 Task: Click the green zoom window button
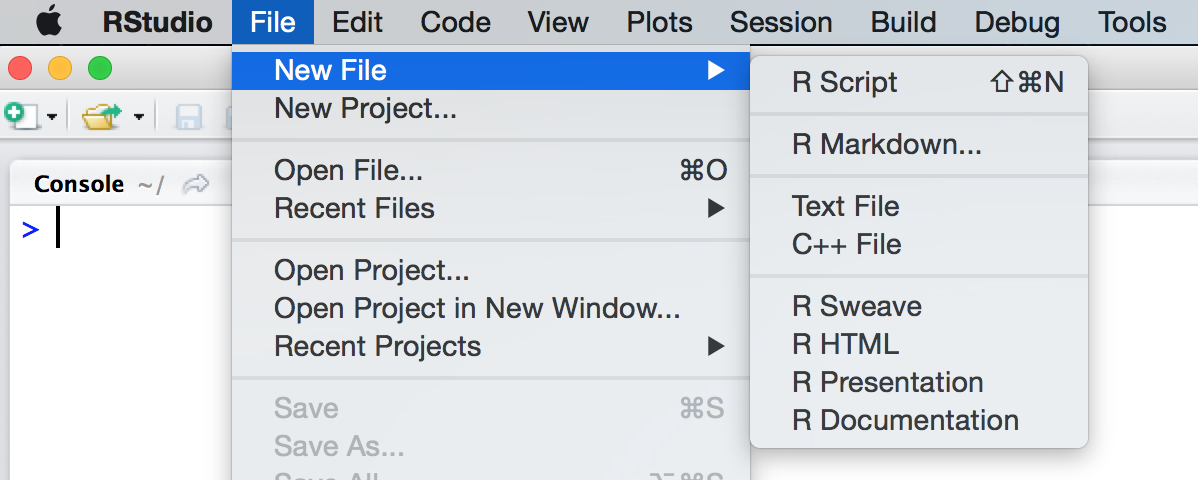click(x=100, y=69)
